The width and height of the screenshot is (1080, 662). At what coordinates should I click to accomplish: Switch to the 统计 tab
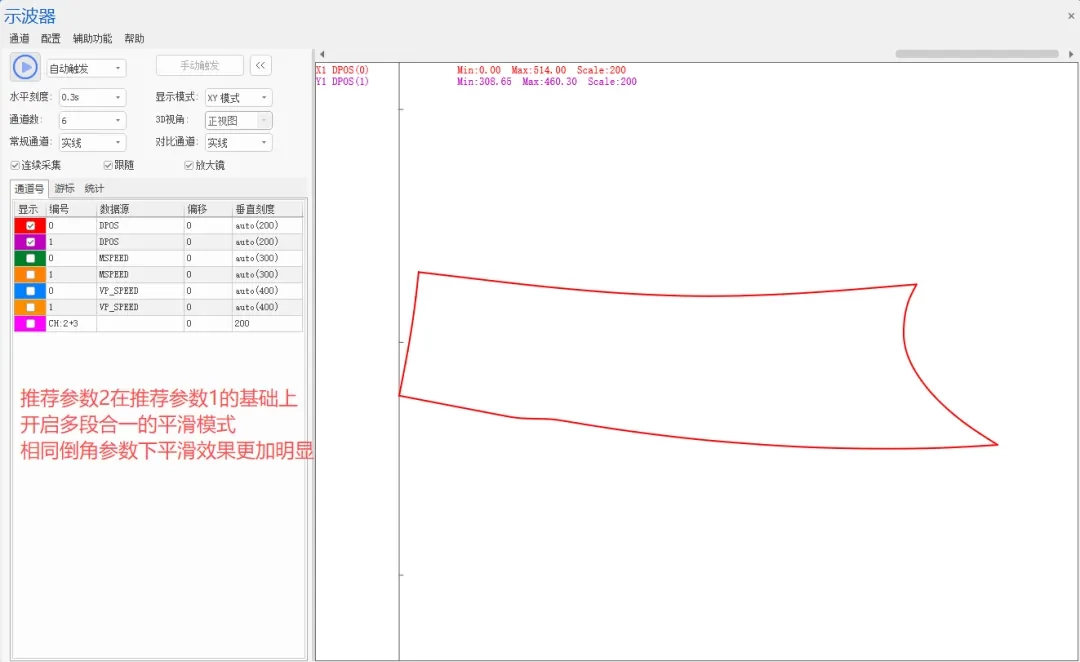coord(94,188)
